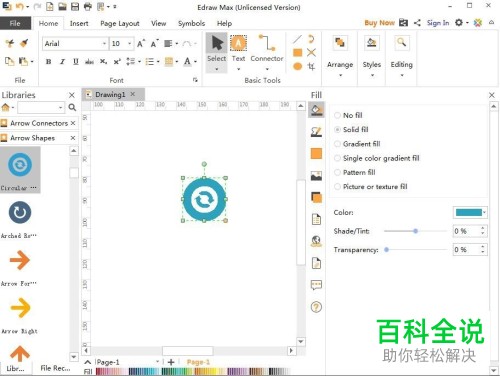
Task: Click the Format Painter brush icon
Action: (24, 43)
